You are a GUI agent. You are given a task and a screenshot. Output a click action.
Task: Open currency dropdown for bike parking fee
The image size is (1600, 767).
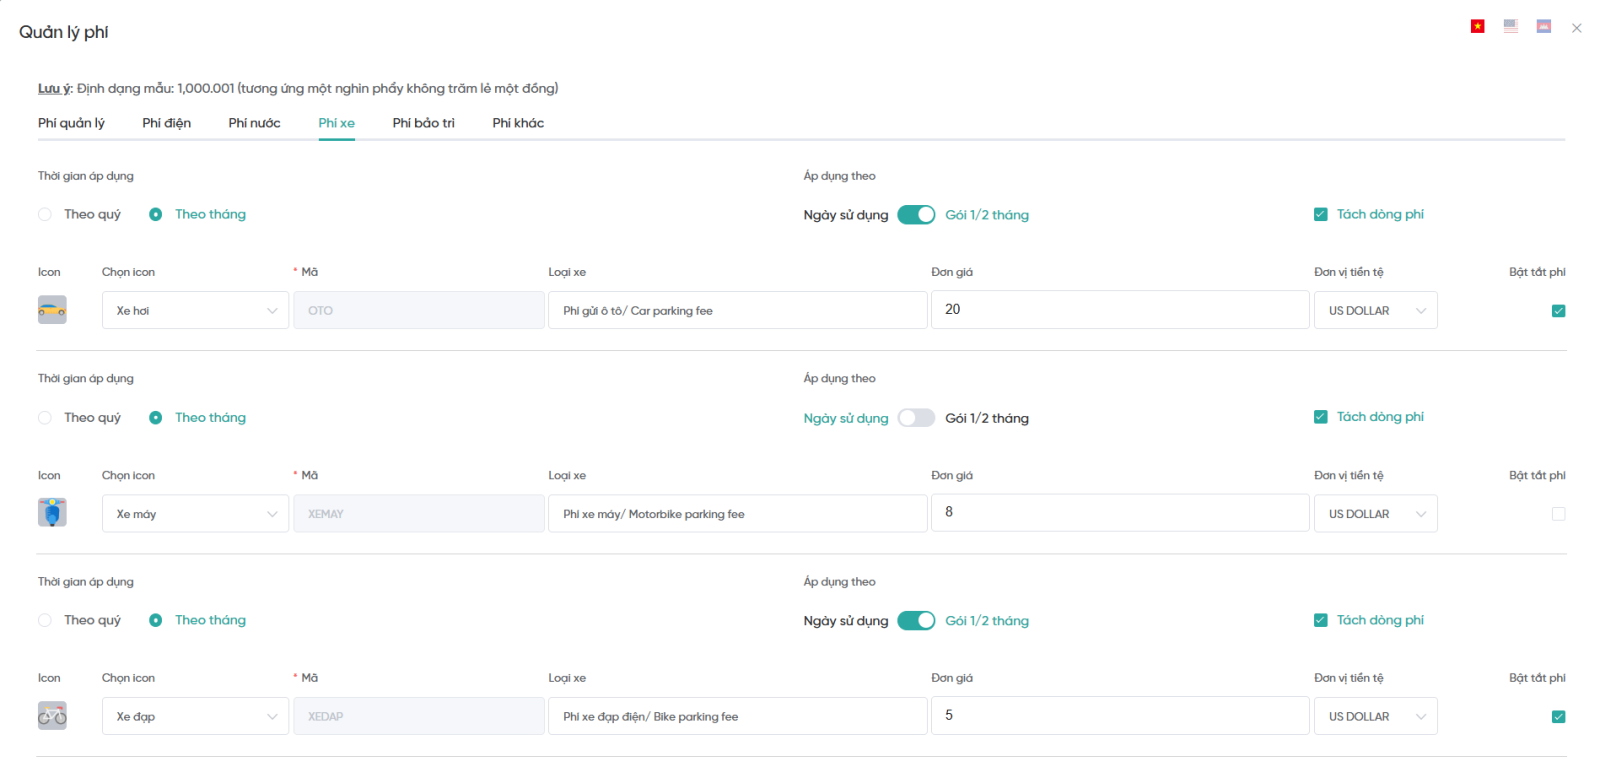coord(1375,717)
